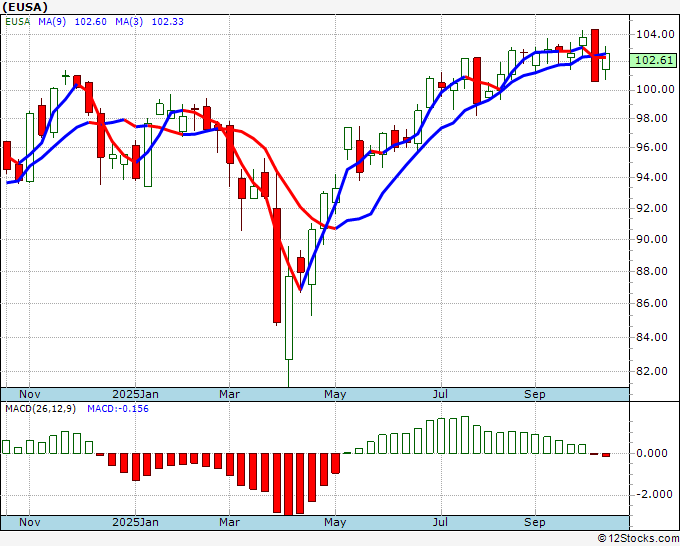Click the MA(3) legend label

click(x=129, y=22)
